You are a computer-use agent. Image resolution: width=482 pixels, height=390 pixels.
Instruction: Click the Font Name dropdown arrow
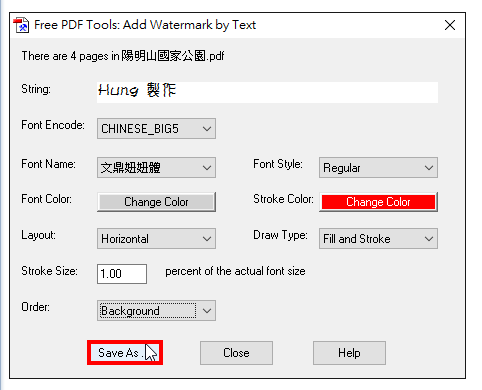pos(207,168)
